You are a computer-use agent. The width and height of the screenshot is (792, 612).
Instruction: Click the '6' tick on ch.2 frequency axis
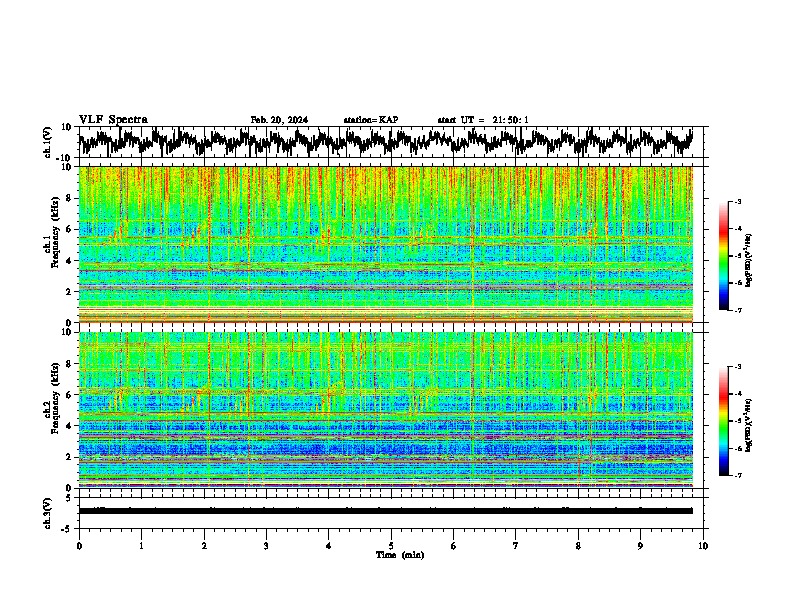point(69,395)
